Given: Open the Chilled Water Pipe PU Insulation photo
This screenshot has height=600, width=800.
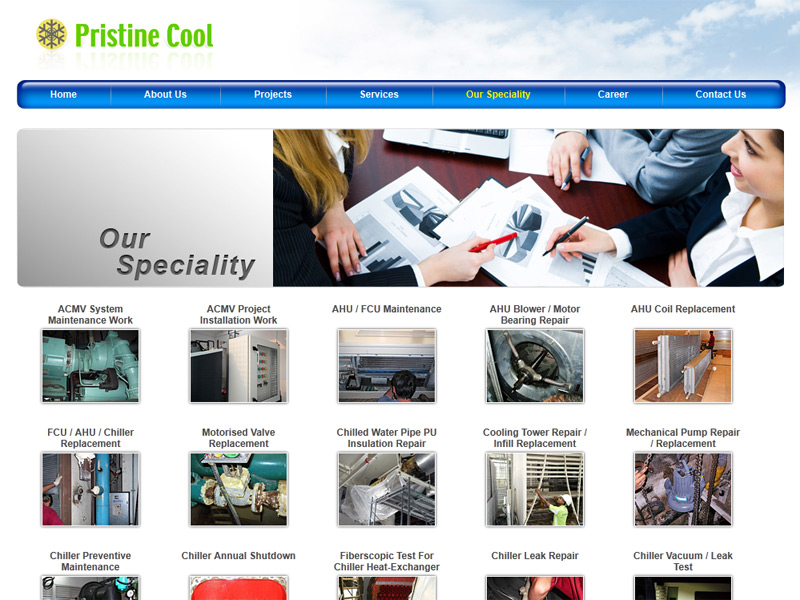Looking at the screenshot, I should click(x=387, y=489).
